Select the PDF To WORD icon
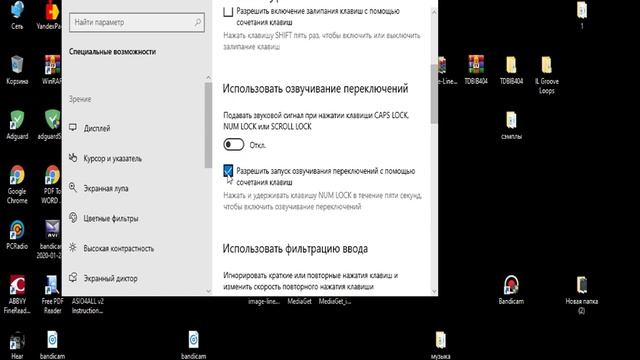The height and width of the screenshot is (360, 640). [x=52, y=184]
